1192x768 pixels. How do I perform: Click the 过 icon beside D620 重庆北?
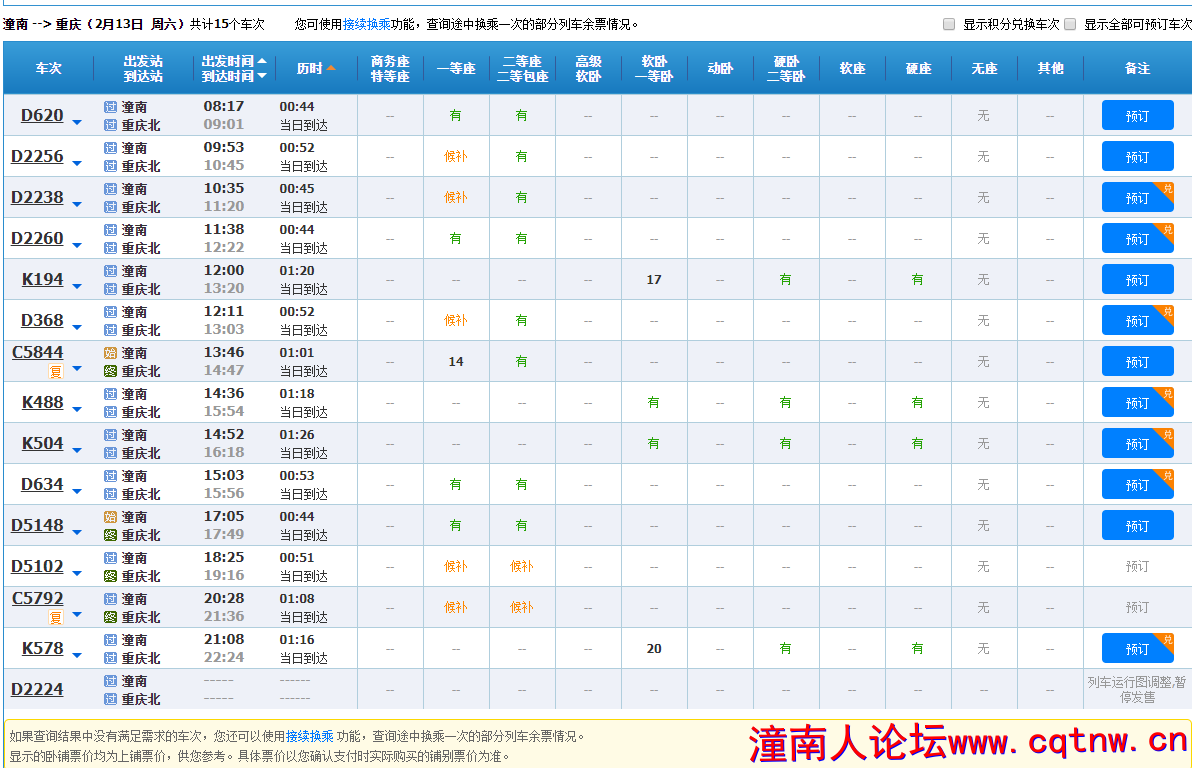coord(110,125)
